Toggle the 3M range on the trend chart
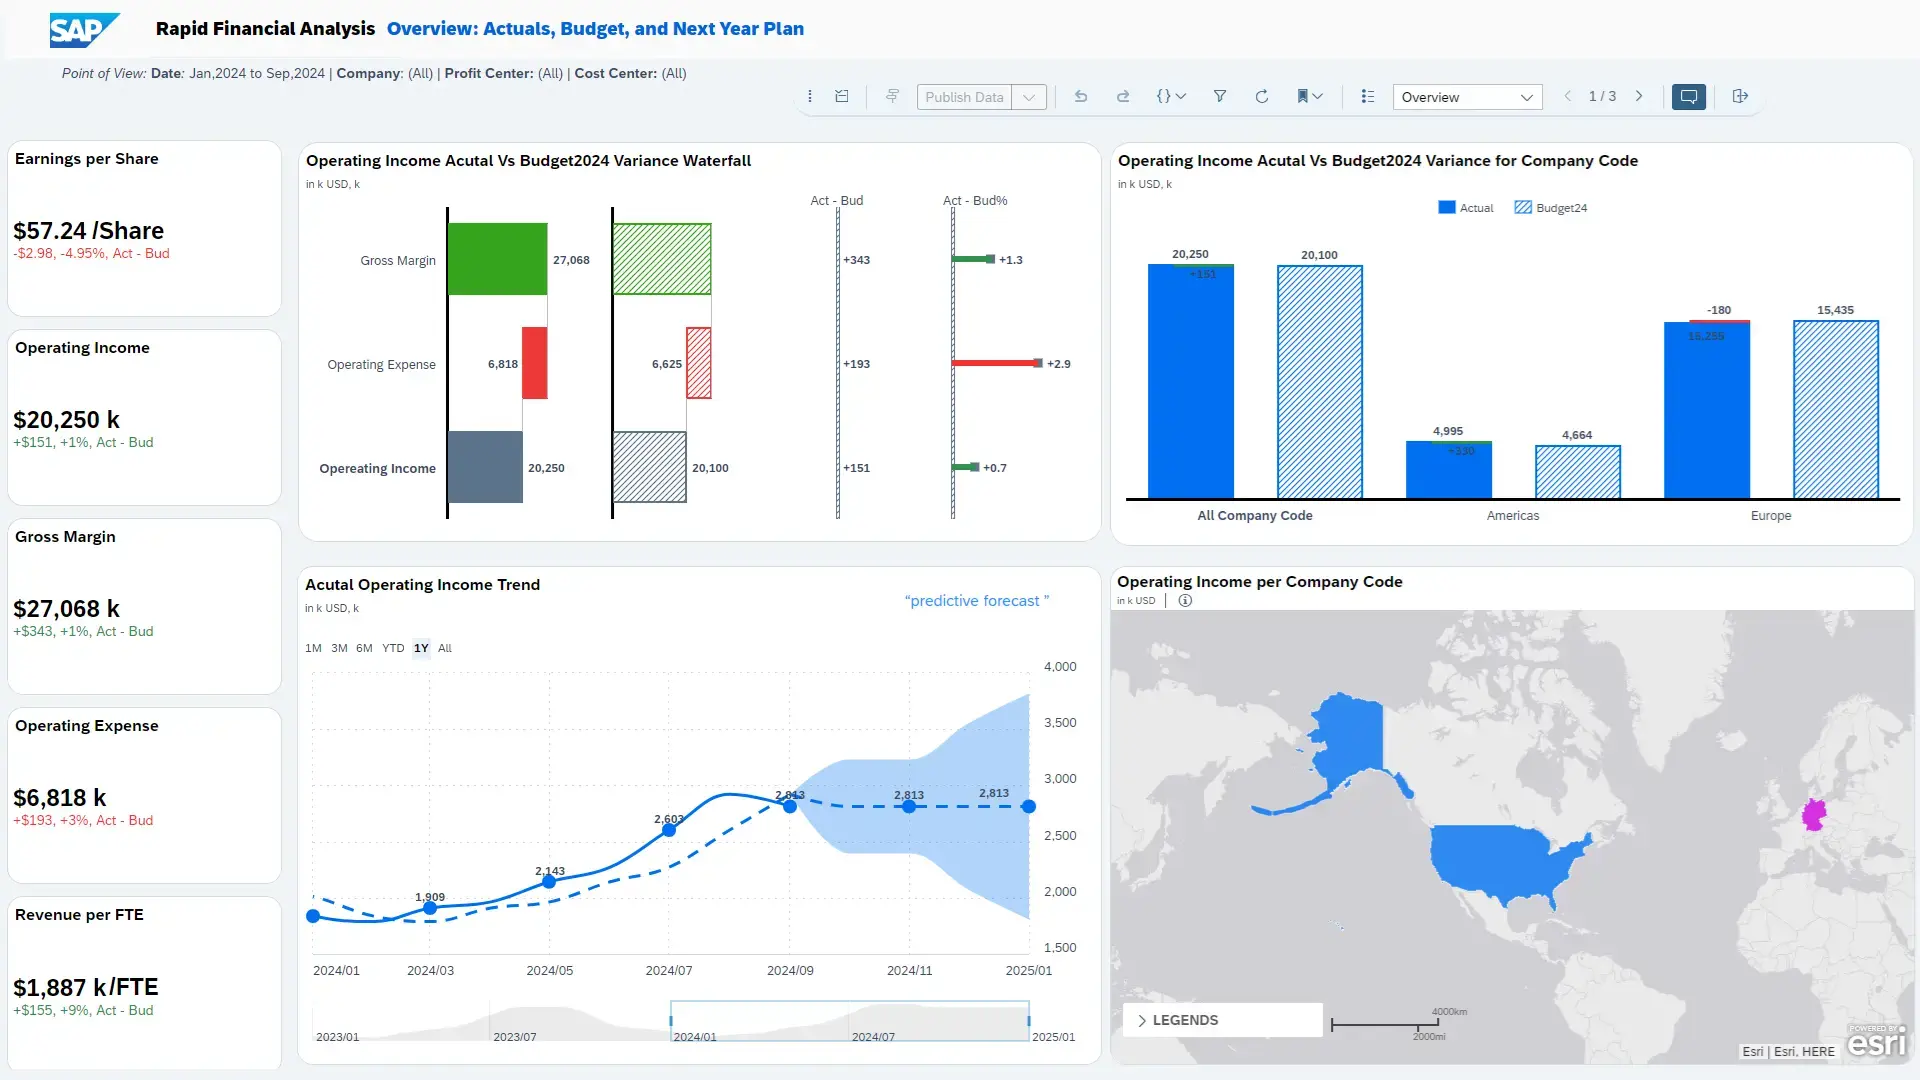The image size is (1920, 1080). (339, 648)
